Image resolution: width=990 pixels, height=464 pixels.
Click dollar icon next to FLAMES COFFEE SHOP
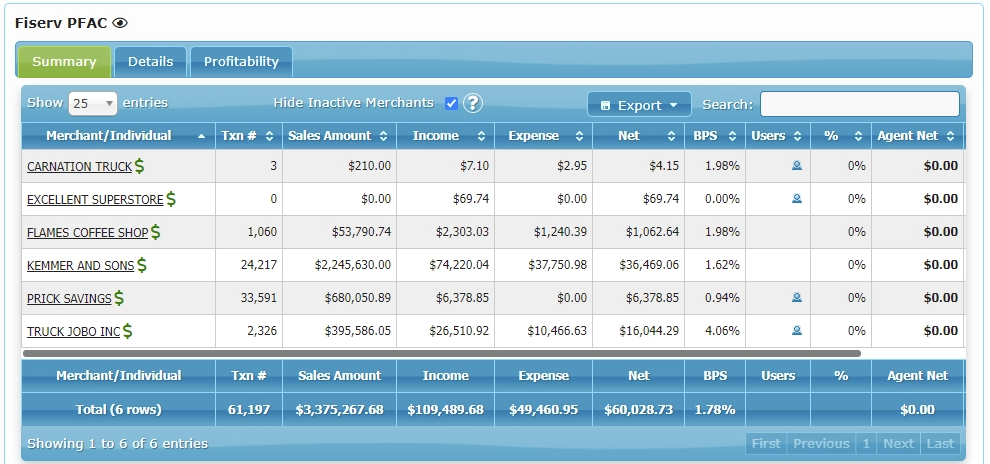coord(155,232)
